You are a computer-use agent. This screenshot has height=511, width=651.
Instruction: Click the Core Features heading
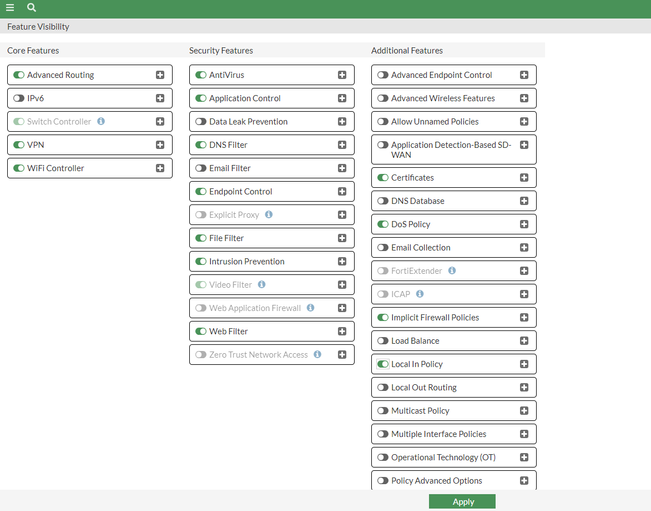pos(33,50)
